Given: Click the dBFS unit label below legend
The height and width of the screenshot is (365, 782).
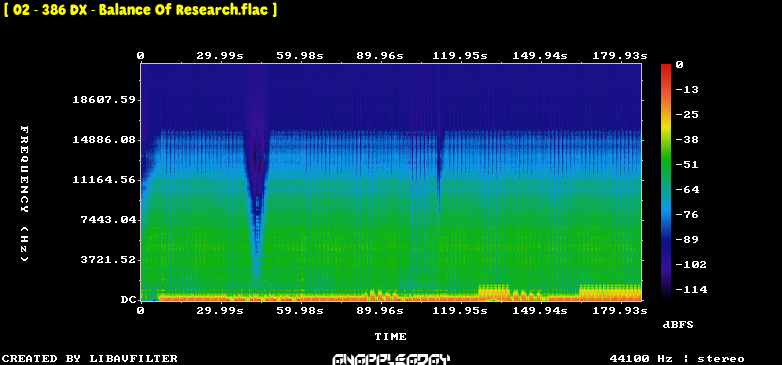Looking at the screenshot, I should click(678, 325).
